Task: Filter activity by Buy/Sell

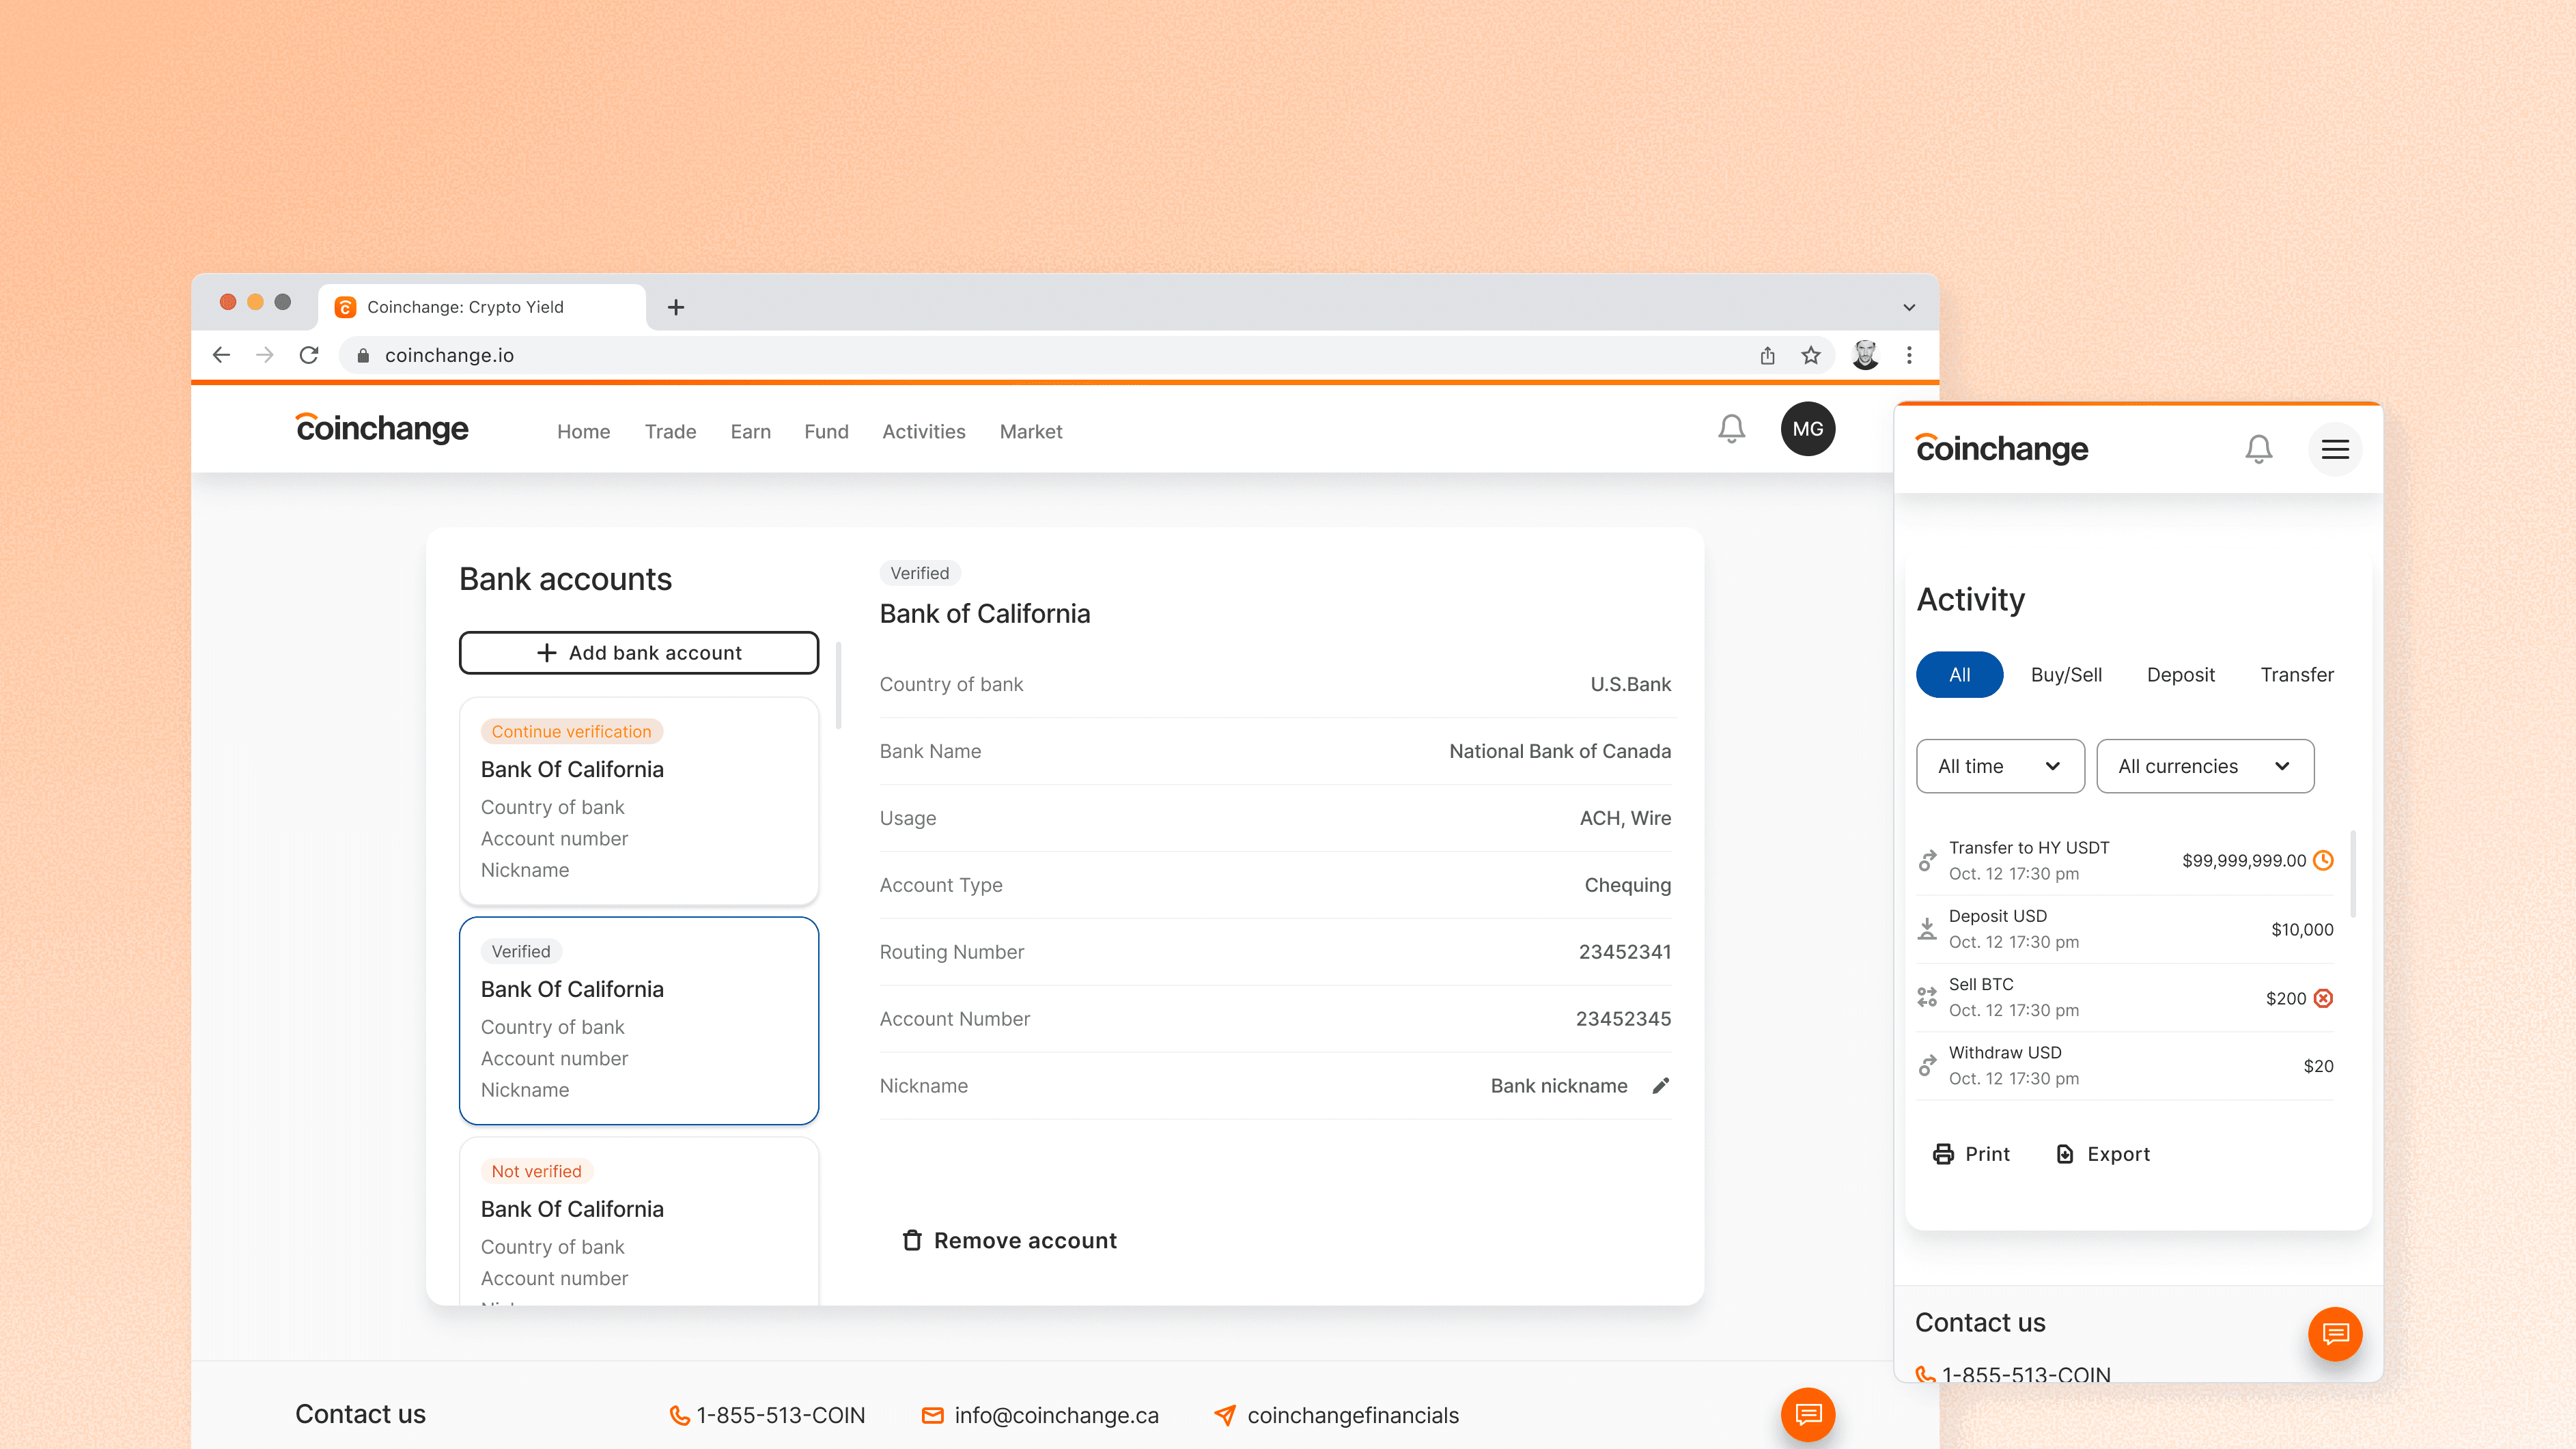Action: (2066, 675)
